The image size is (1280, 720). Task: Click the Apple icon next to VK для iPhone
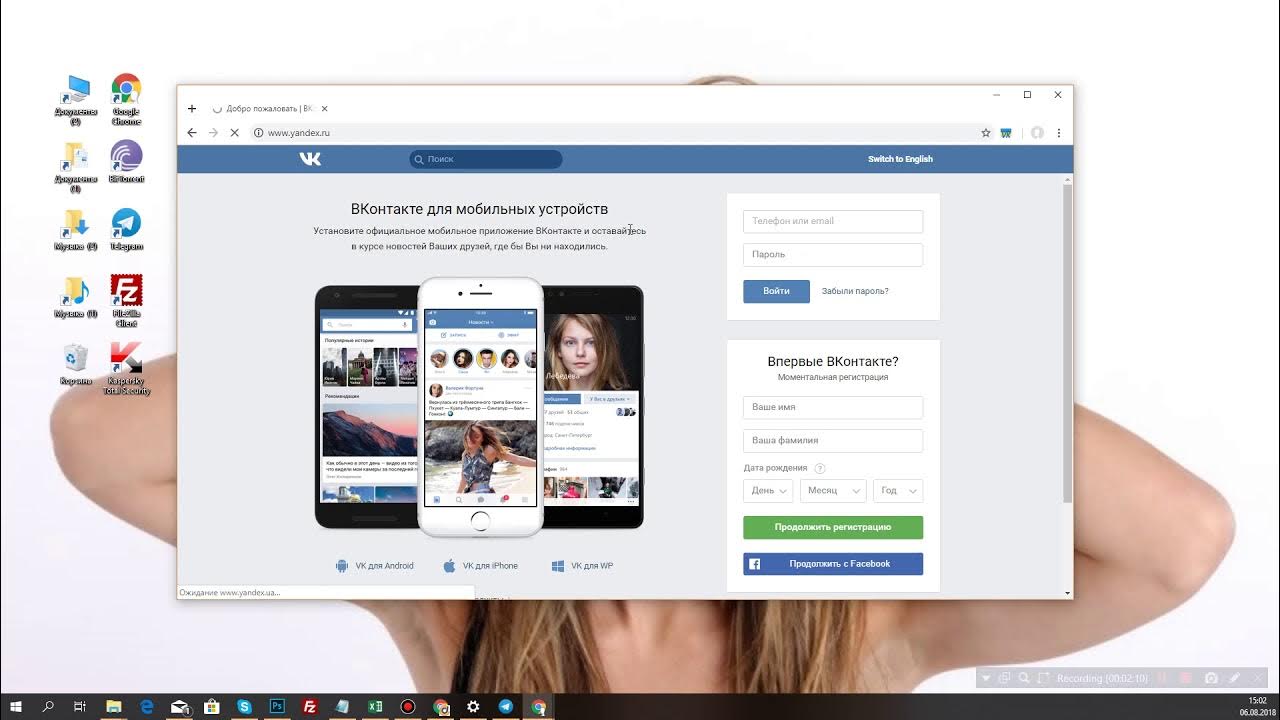coord(450,566)
